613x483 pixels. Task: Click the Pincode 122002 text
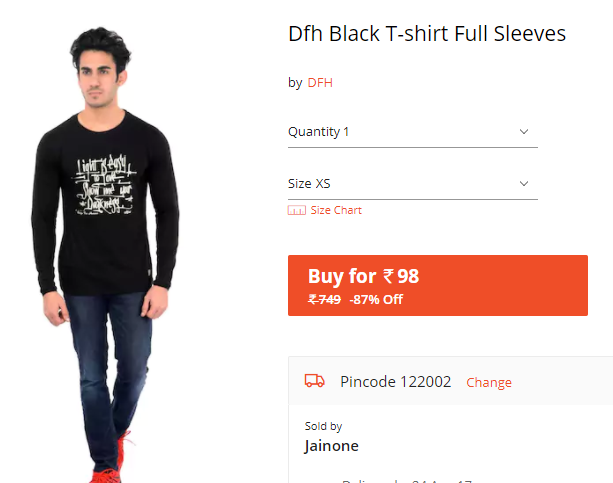396,382
